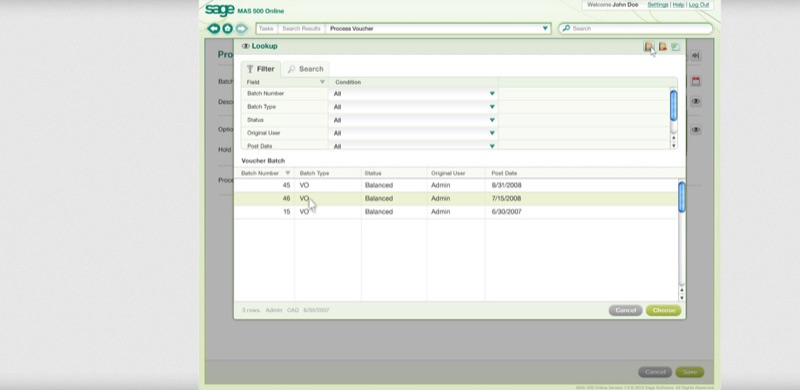The image size is (800, 390).
Task: Click the Voucher Batch table scroll-down arrow
Action: click(x=682, y=298)
